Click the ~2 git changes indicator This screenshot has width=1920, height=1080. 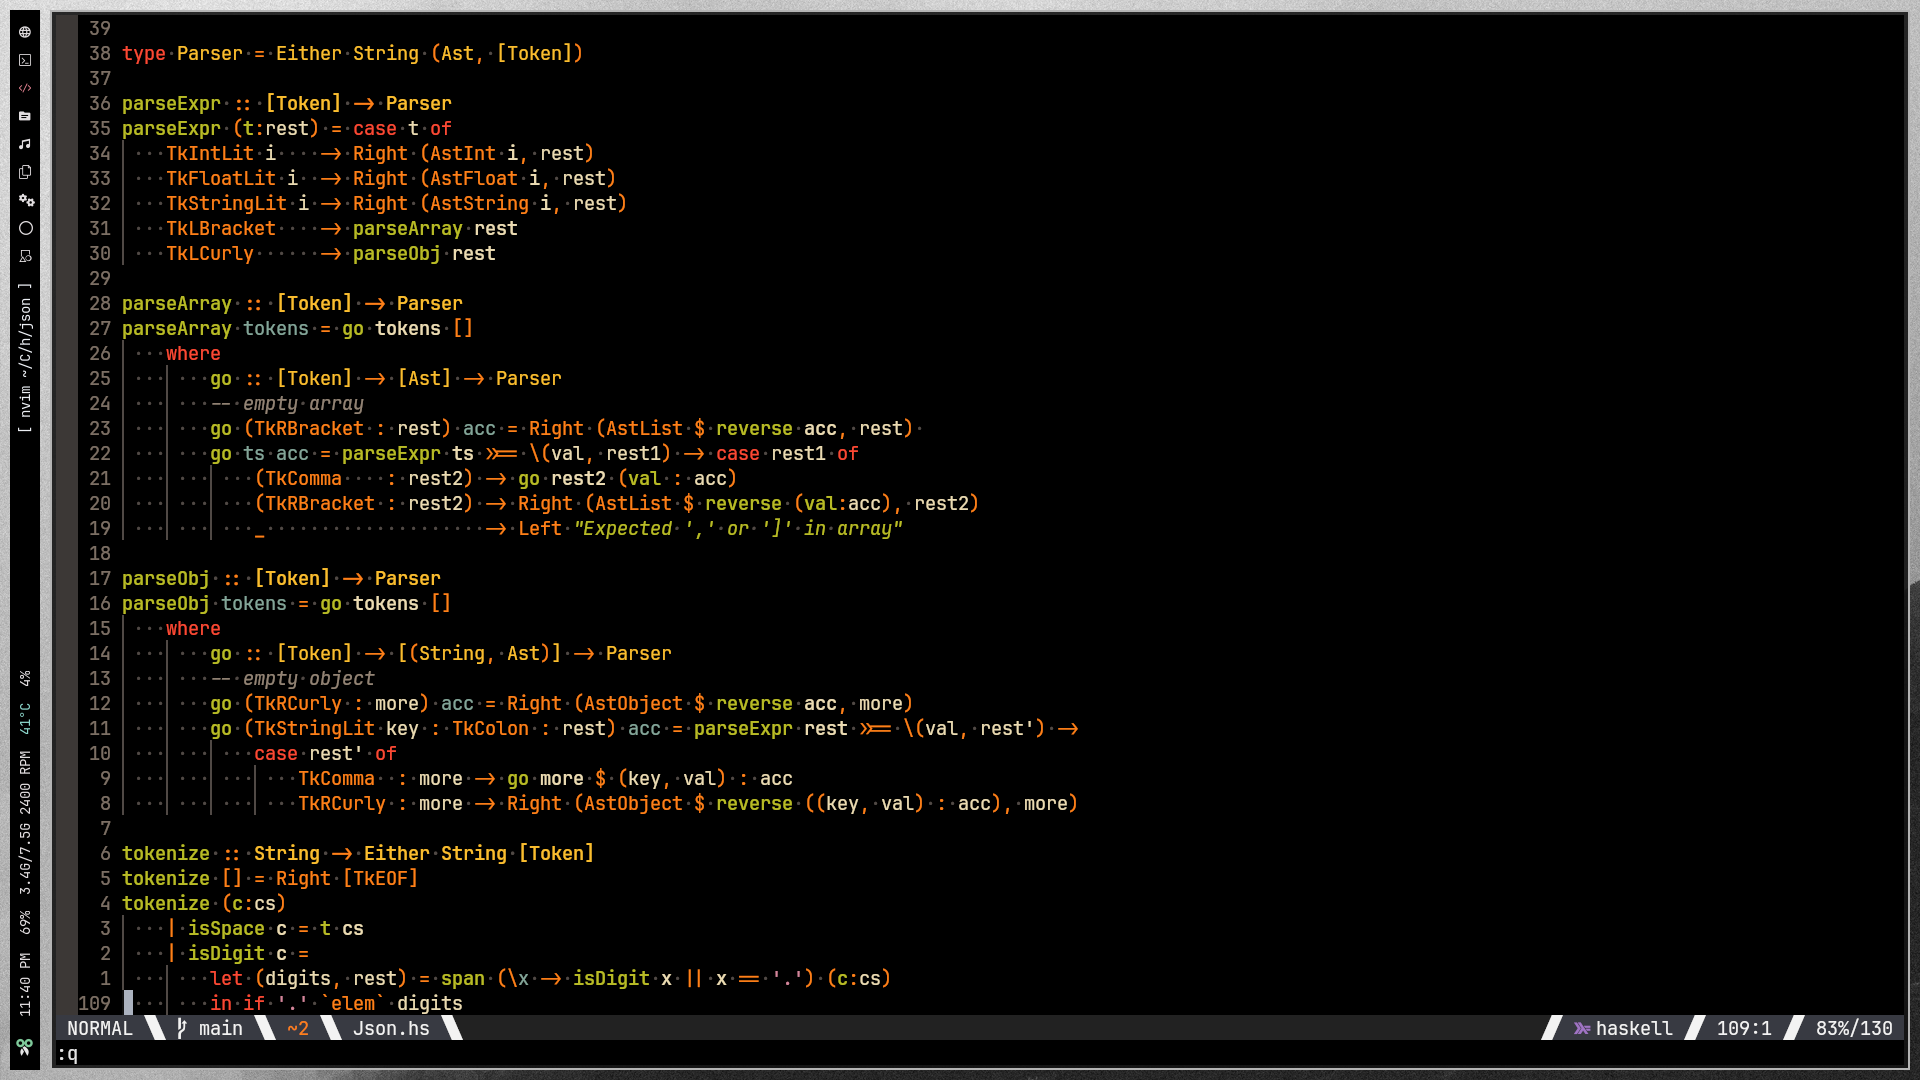pos(297,1028)
